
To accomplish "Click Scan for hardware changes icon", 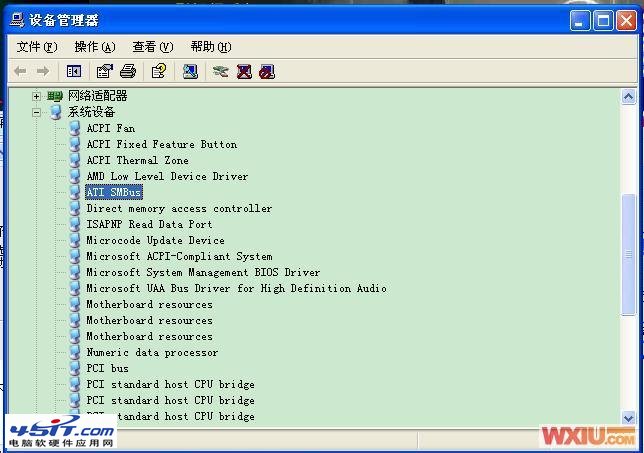I will point(190,71).
